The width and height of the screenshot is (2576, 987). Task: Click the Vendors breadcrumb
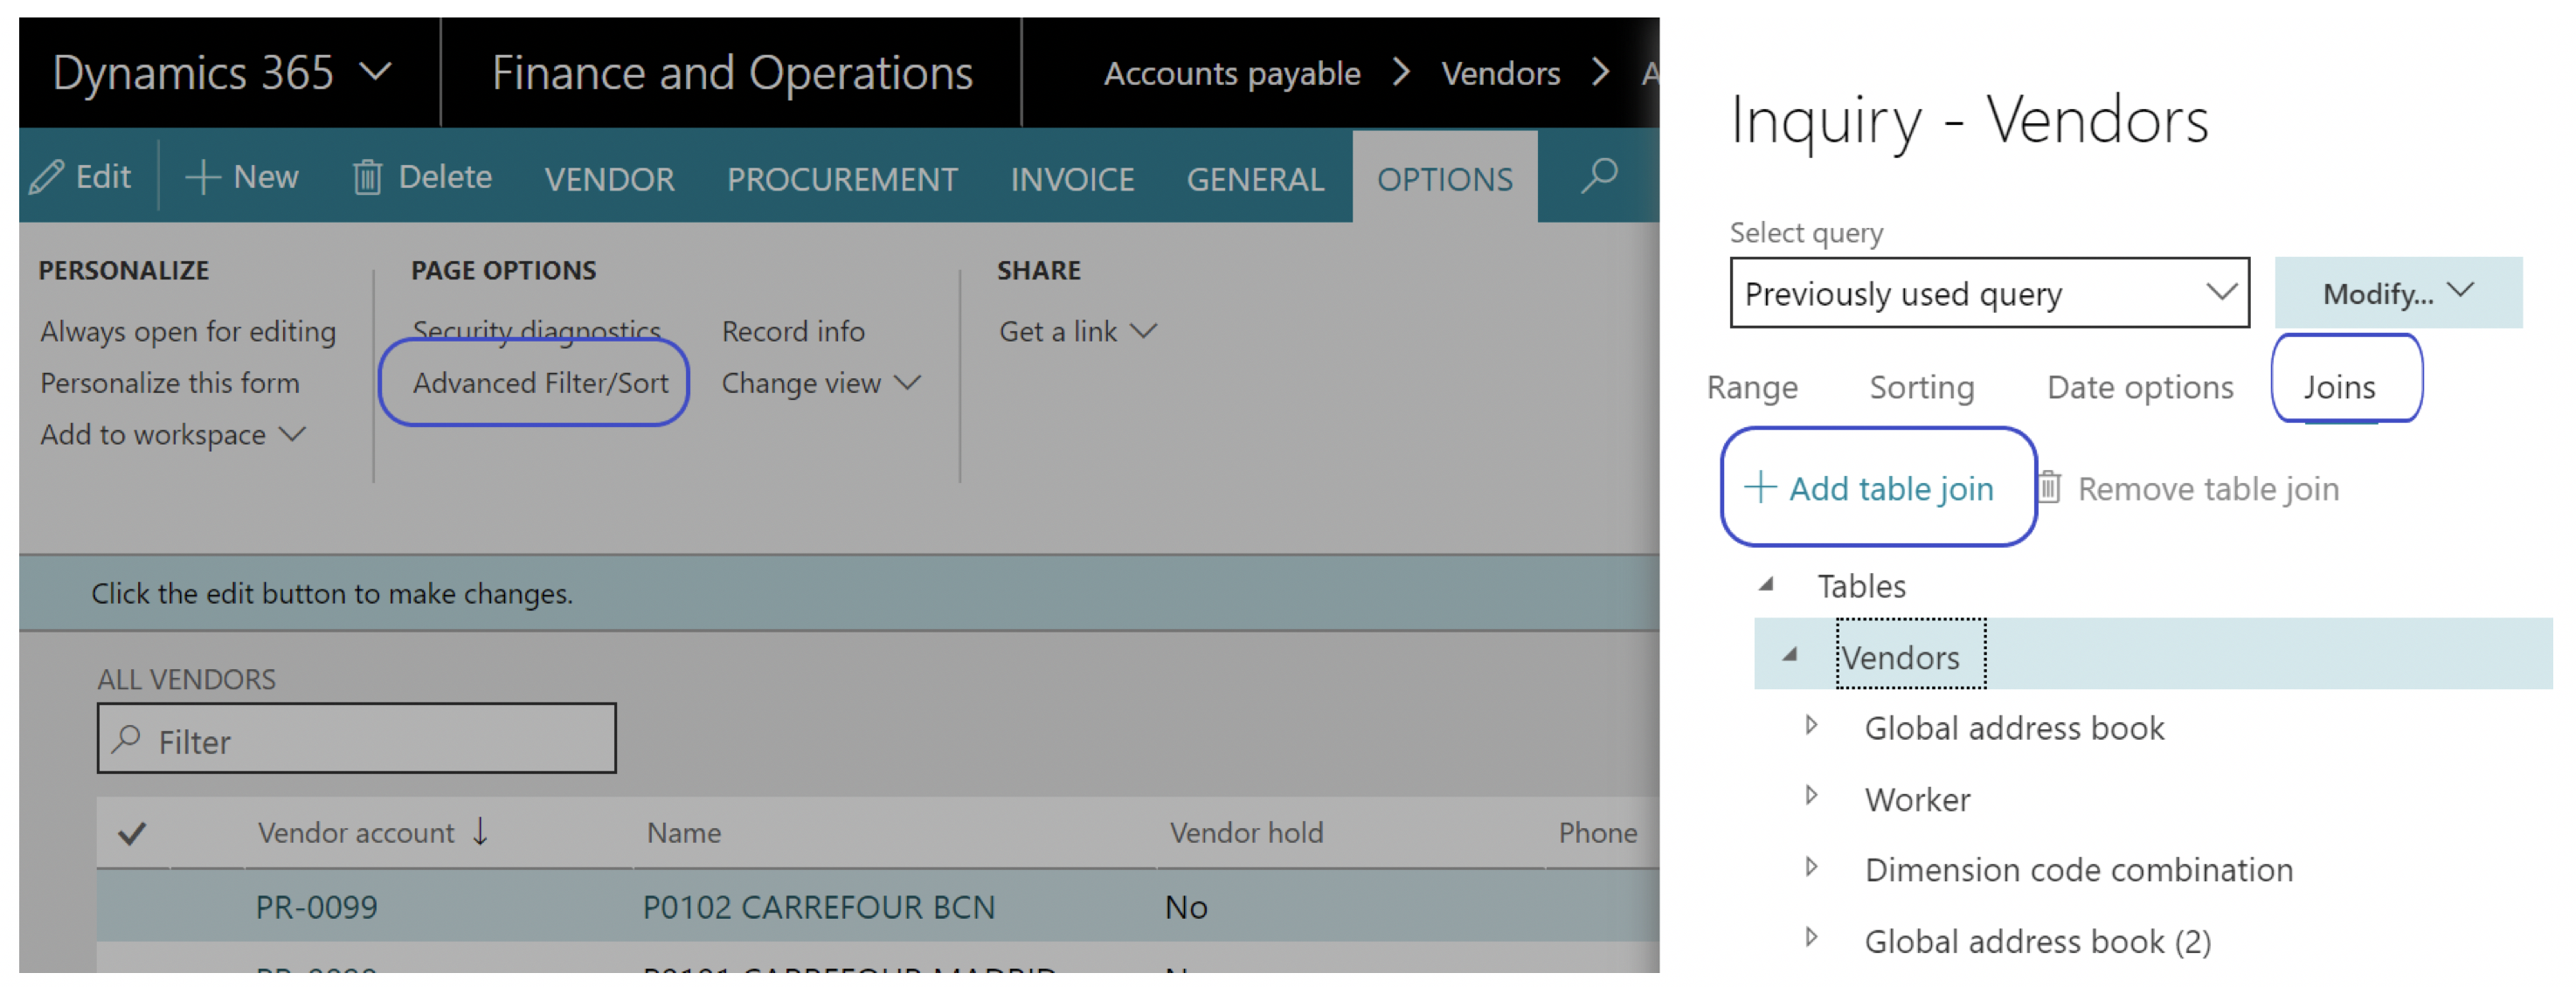click(1500, 73)
